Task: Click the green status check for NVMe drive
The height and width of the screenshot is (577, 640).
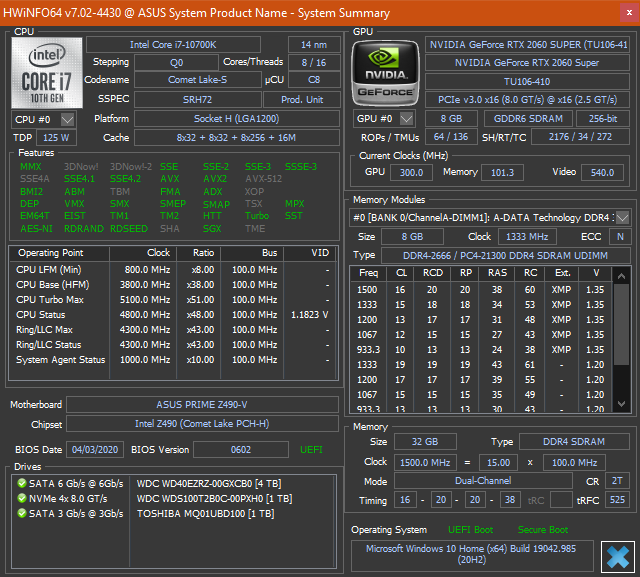Action: tap(22, 498)
